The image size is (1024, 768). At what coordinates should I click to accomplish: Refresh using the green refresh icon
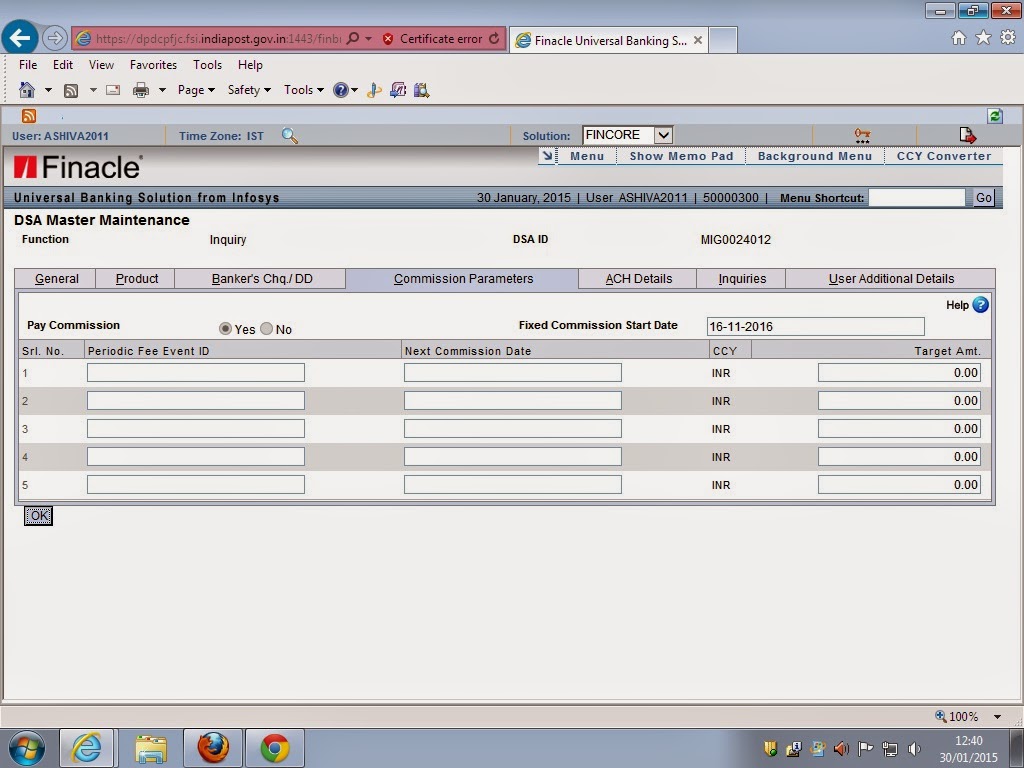pyautogui.click(x=994, y=116)
